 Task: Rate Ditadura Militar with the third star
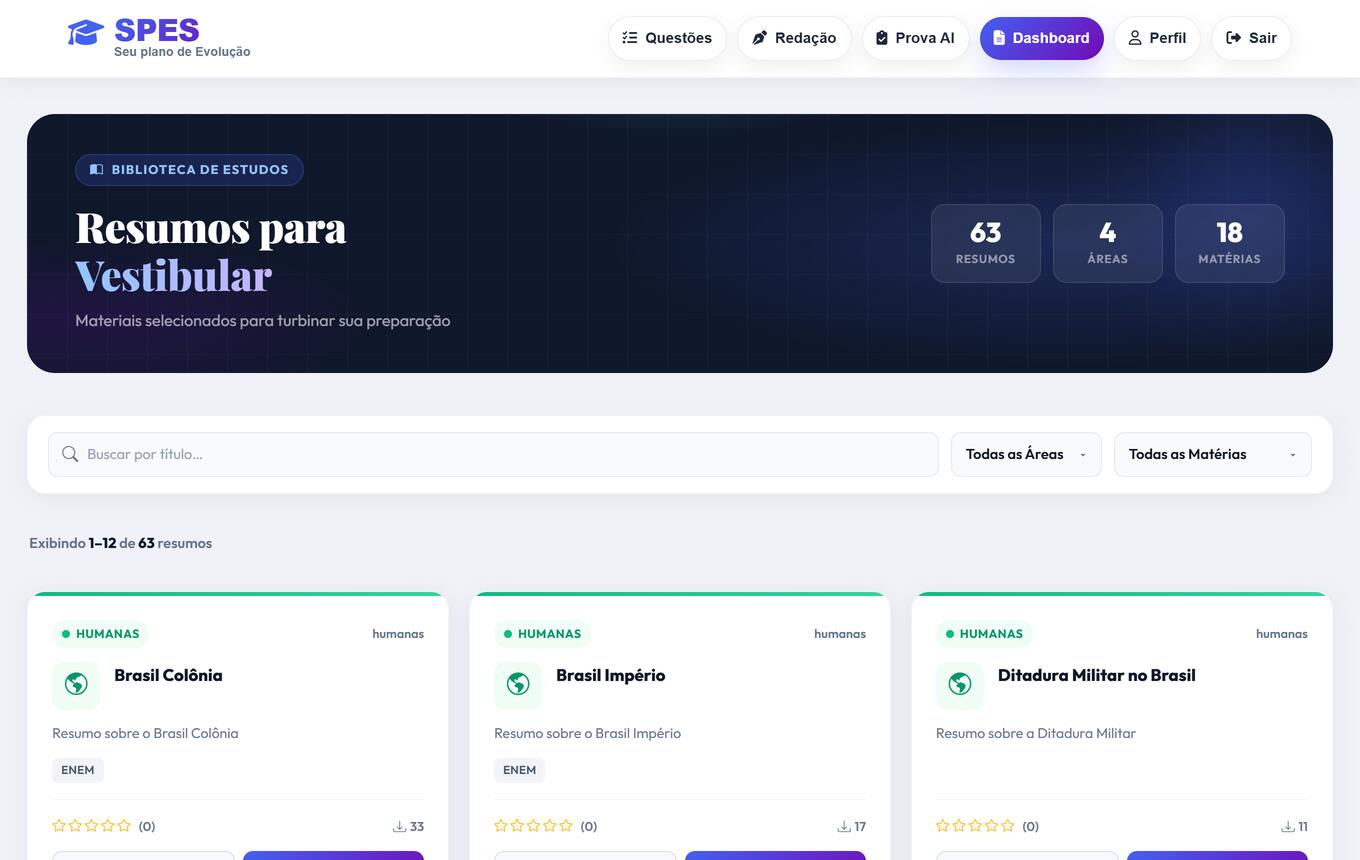975,826
